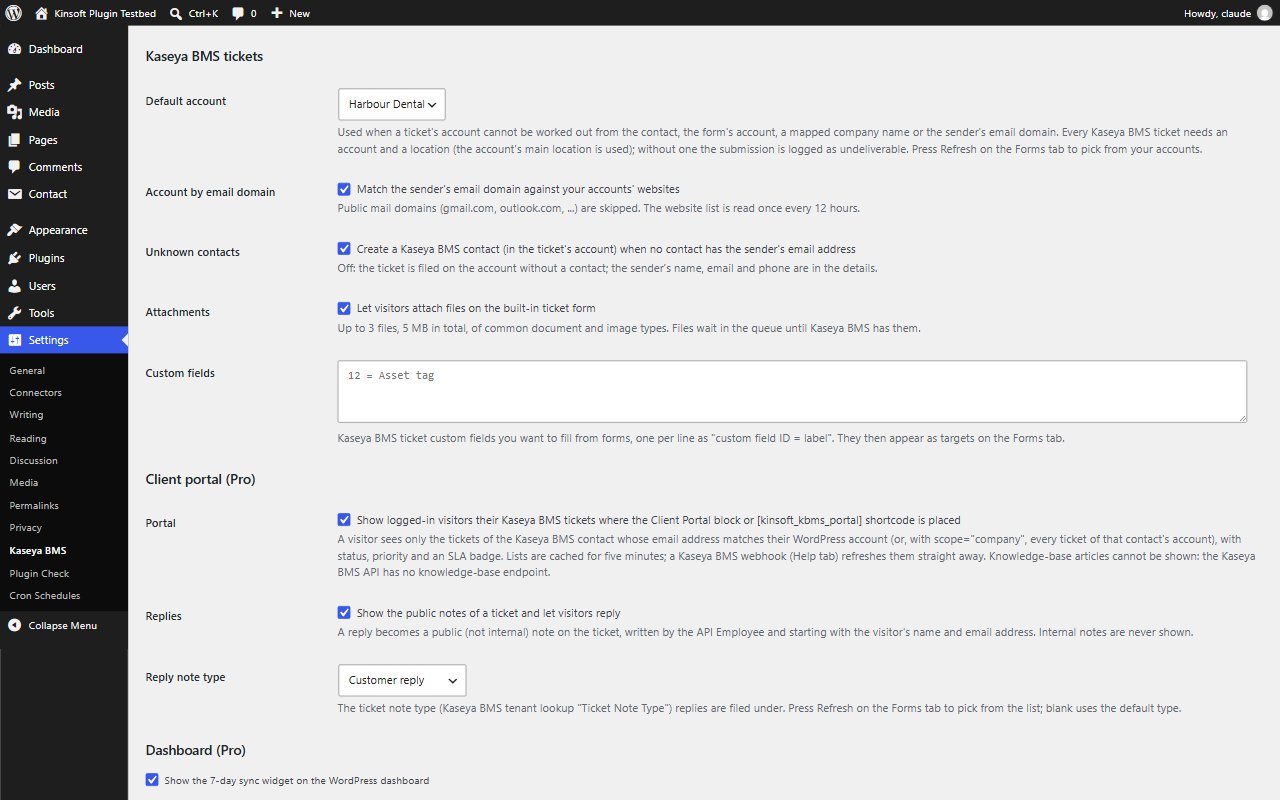Toggle Show logged-in visitors their tickets checkbox
The width and height of the screenshot is (1280, 800).
[x=345, y=520]
